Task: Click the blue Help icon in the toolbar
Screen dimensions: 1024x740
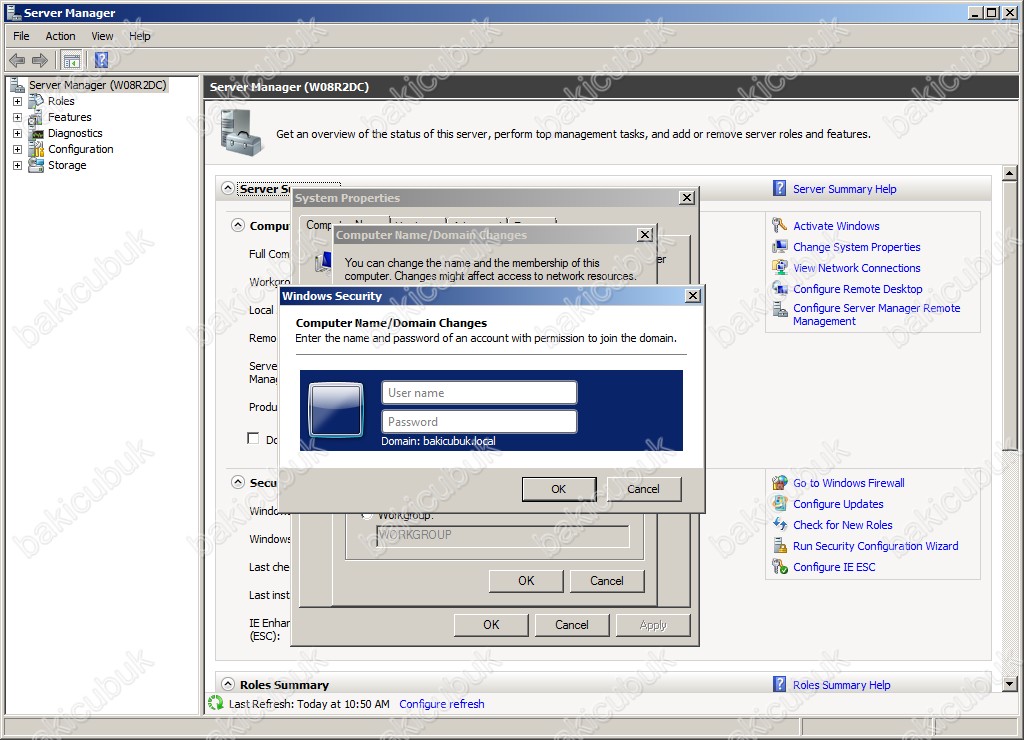Action: (101, 61)
